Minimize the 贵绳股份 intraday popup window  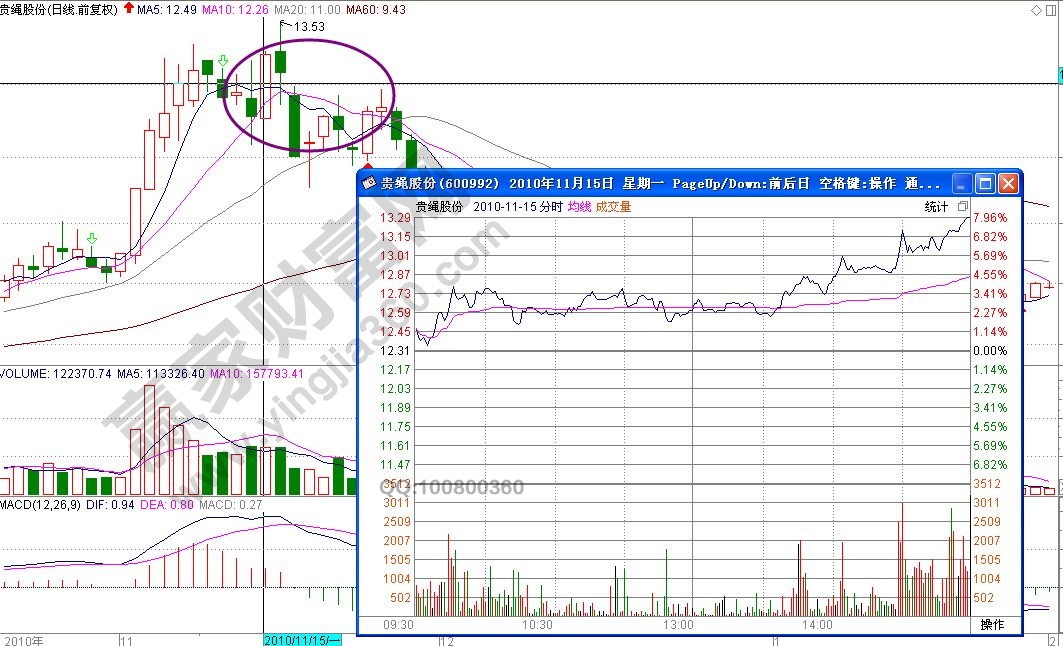[x=961, y=184]
